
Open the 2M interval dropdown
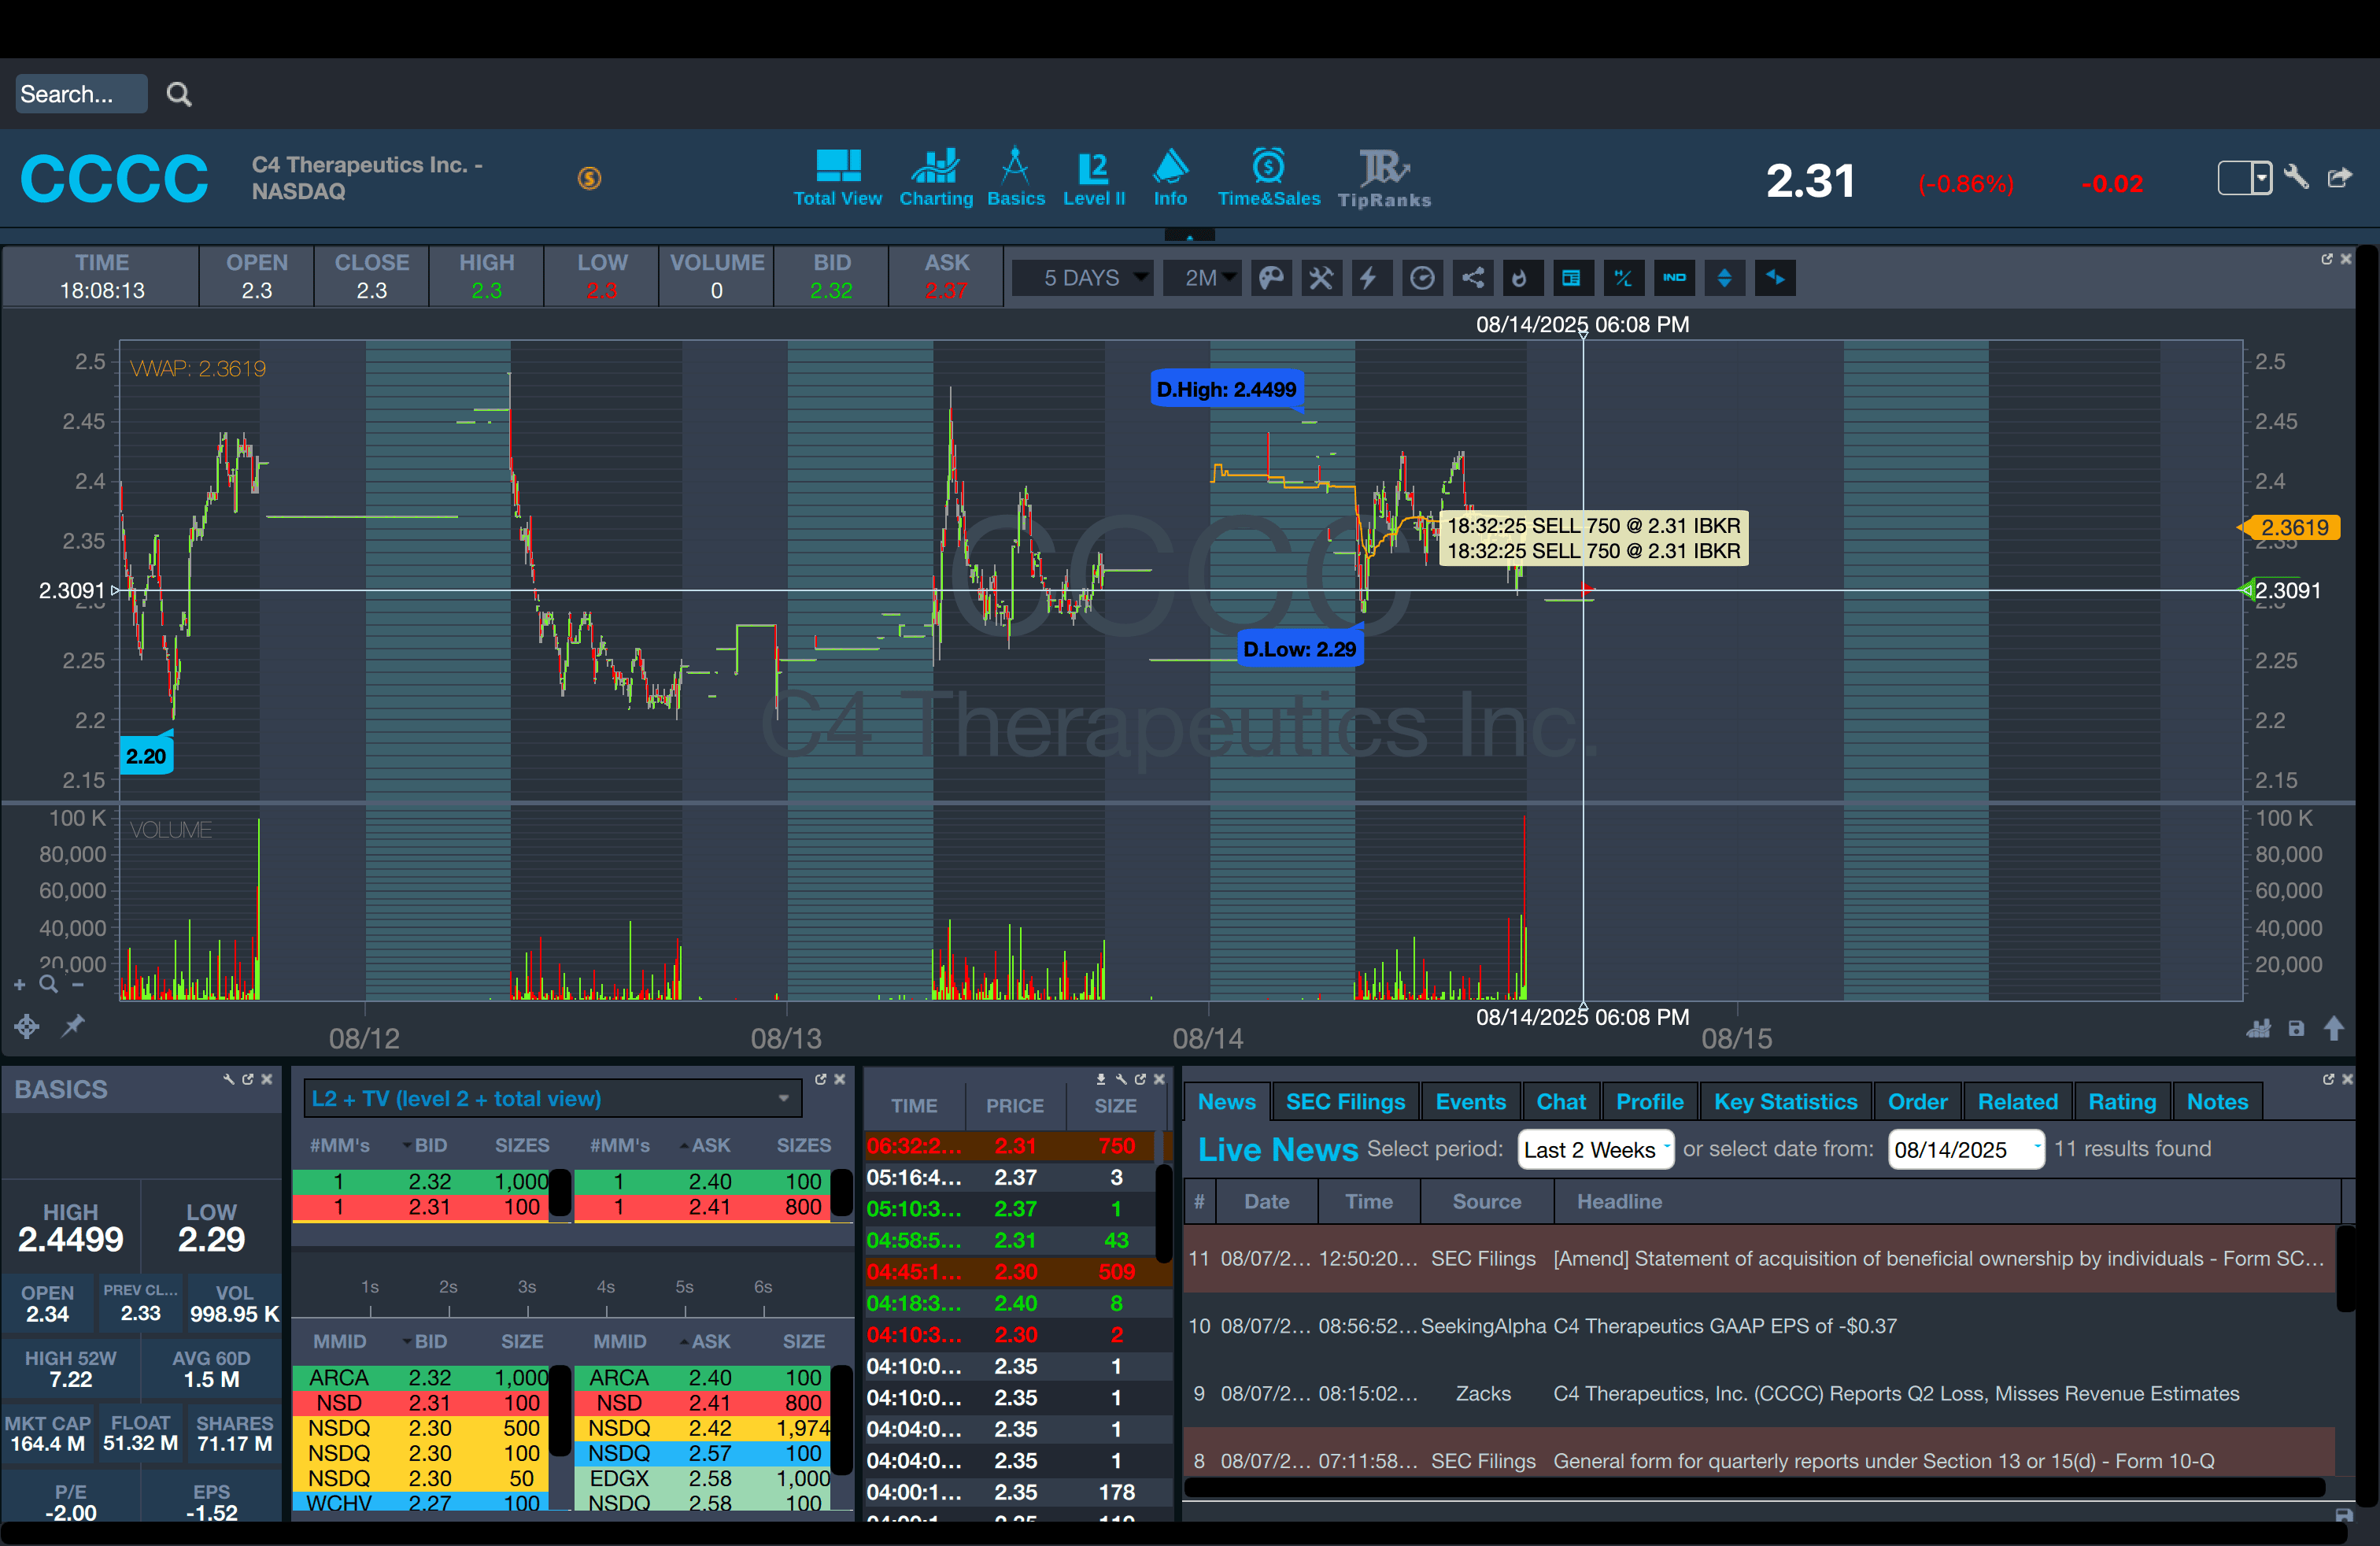(1202, 278)
